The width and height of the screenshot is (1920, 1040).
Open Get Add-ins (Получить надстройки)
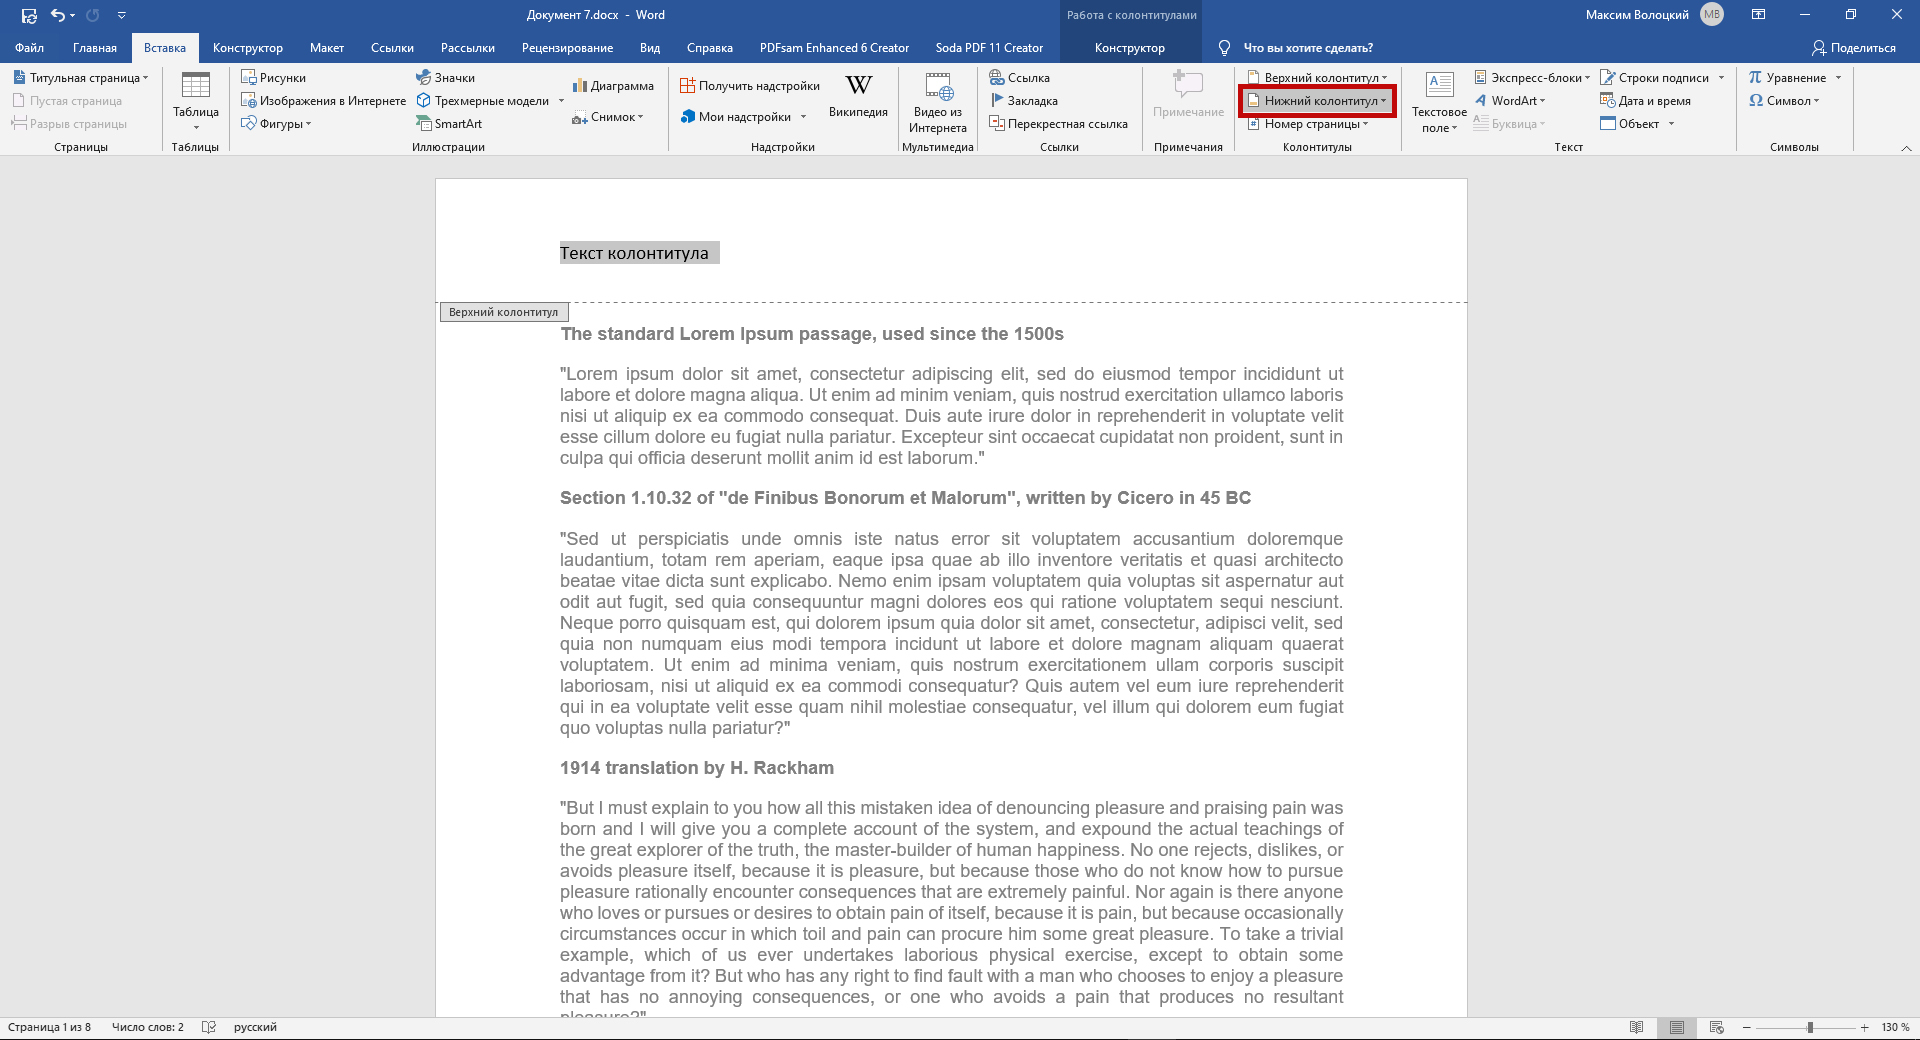pos(750,86)
